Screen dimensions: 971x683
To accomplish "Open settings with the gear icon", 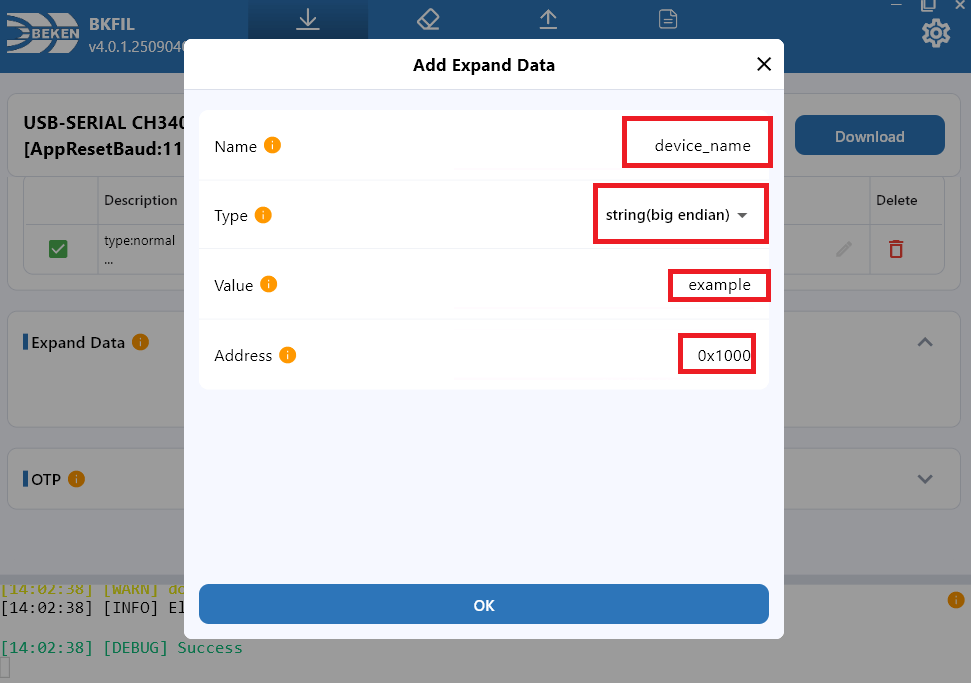I will [x=936, y=34].
